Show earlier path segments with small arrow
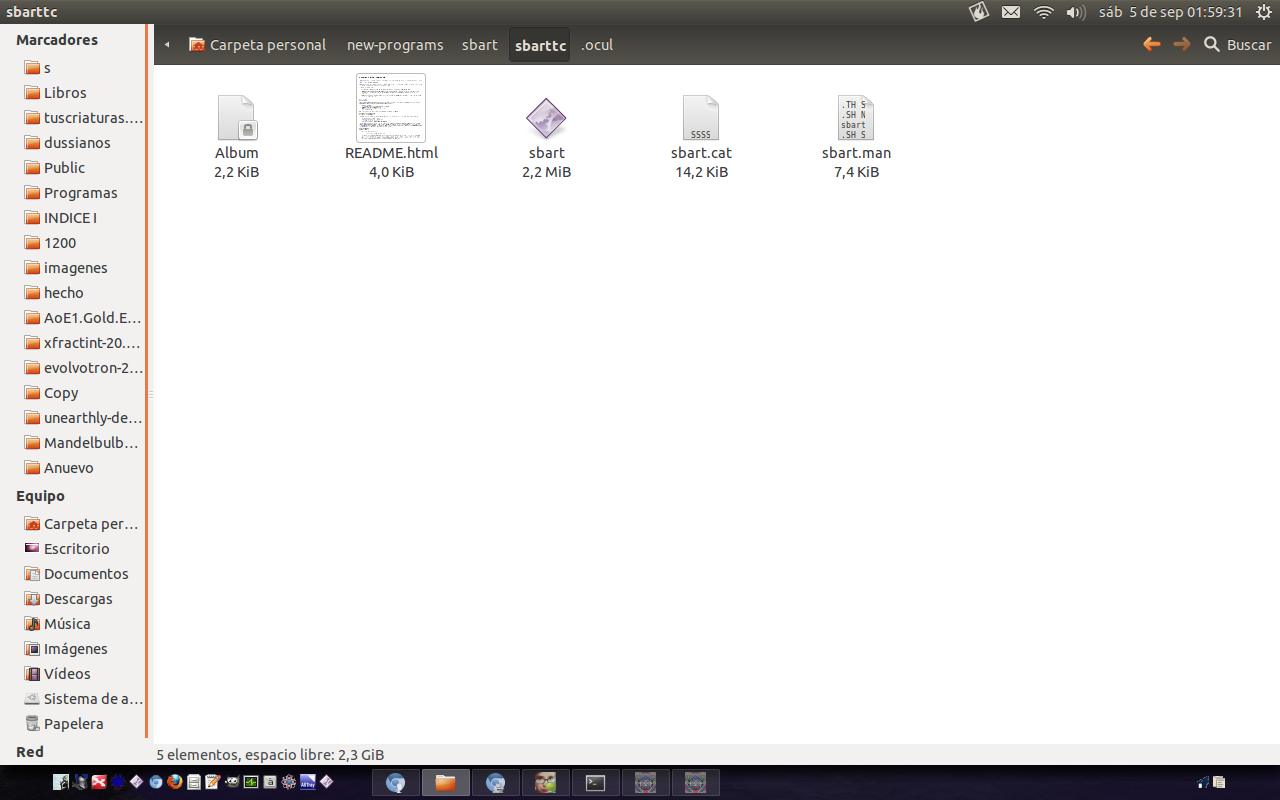 [167, 44]
